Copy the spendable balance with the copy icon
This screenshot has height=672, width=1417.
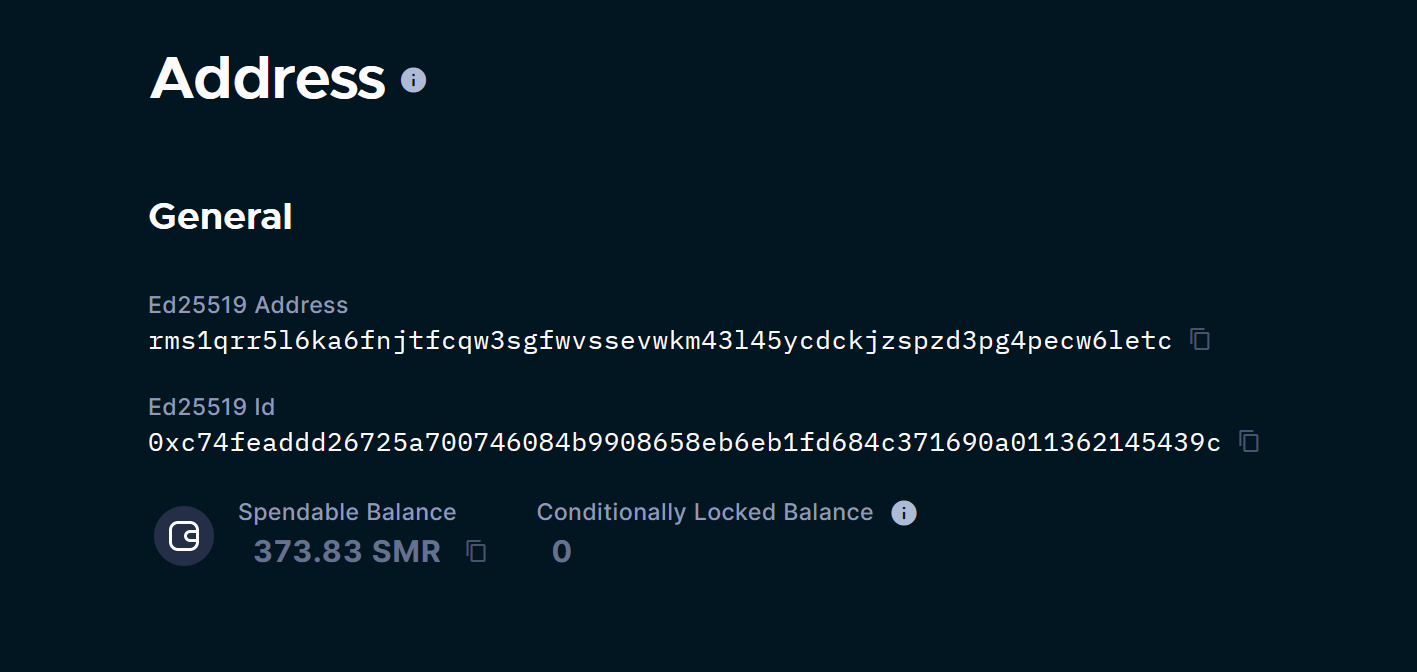(476, 551)
